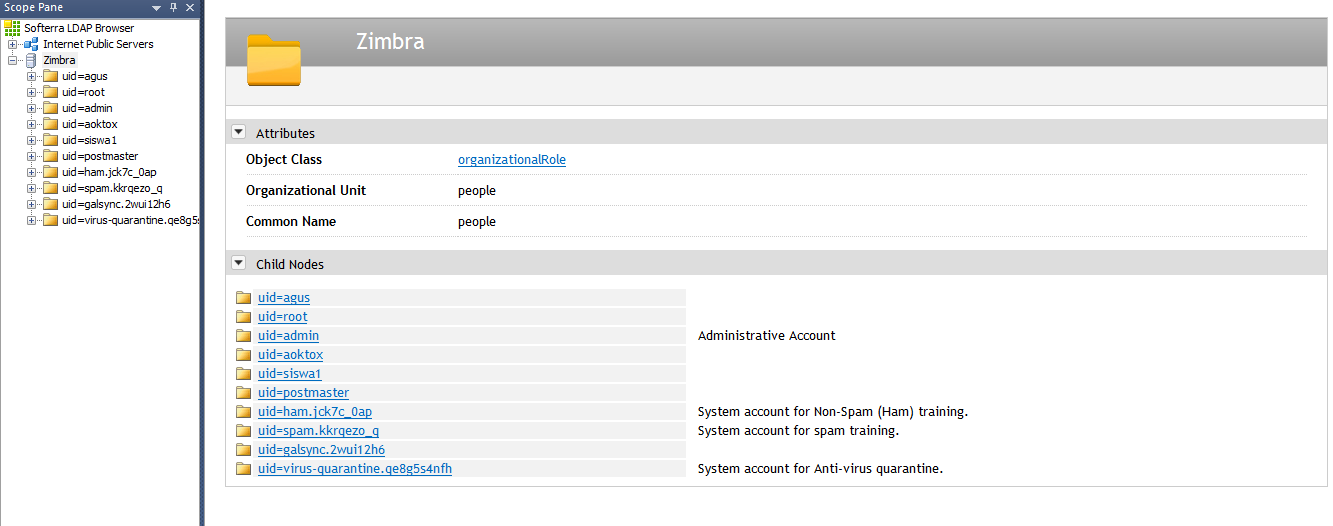1333x526 pixels.
Task: Click folder icon of uid=agus in tree
Action: point(50,76)
